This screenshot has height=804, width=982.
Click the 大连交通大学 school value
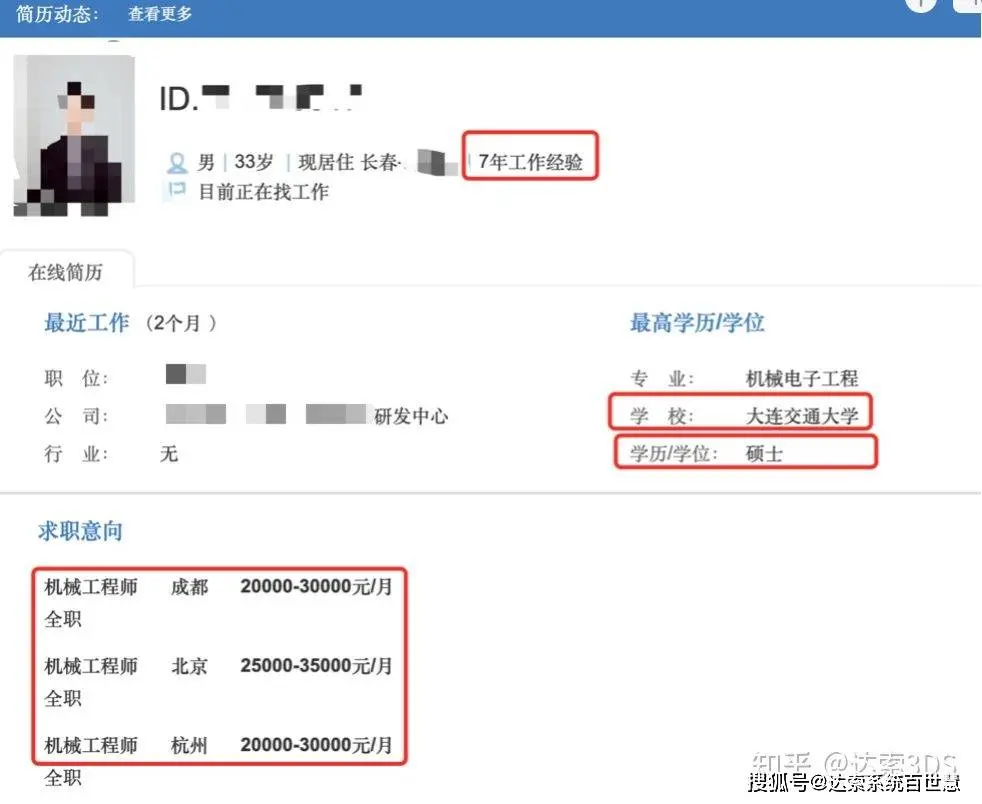point(802,416)
